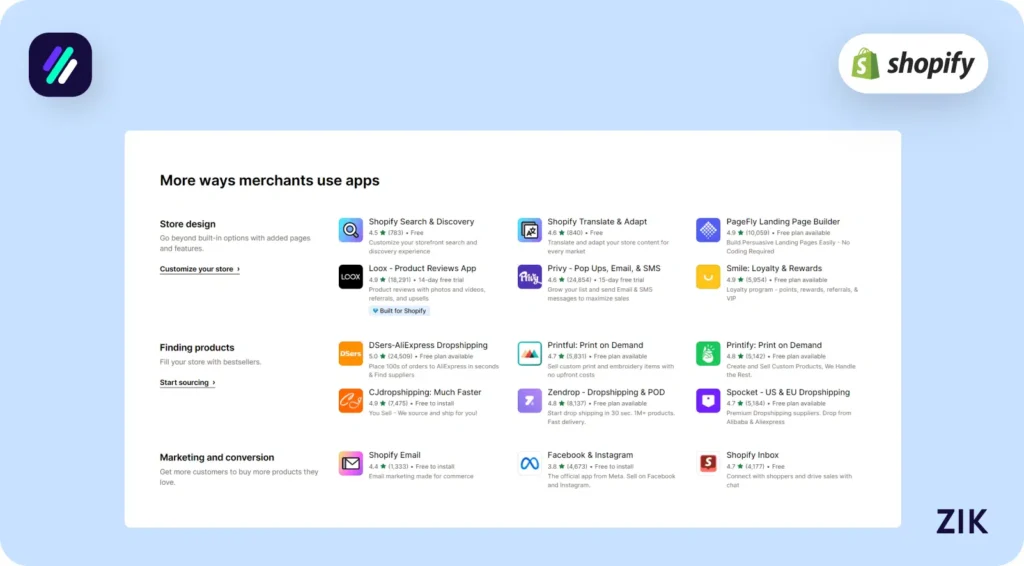Click the Shopify Inbox app icon
The height and width of the screenshot is (566, 1024).
coord(708,463)
